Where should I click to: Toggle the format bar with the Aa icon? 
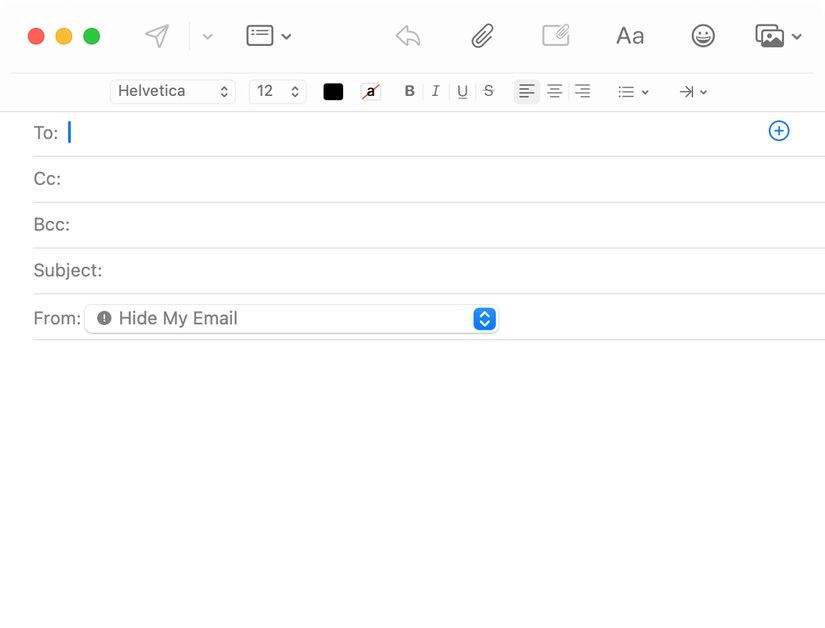click(x=629, y=35)
